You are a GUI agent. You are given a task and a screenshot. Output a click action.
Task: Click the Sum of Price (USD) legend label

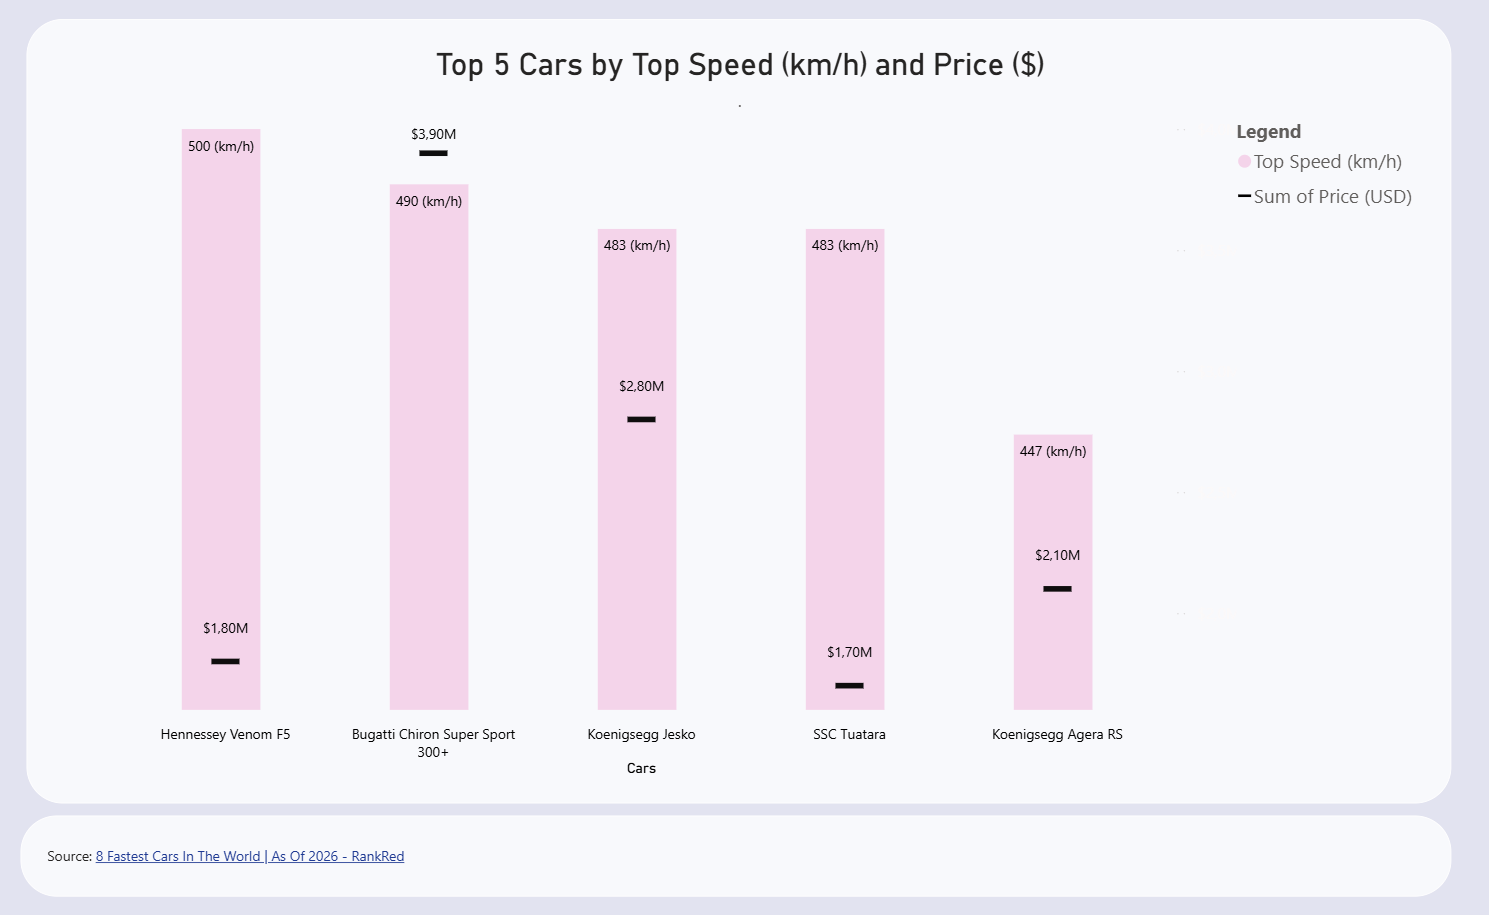[1333, 197]
